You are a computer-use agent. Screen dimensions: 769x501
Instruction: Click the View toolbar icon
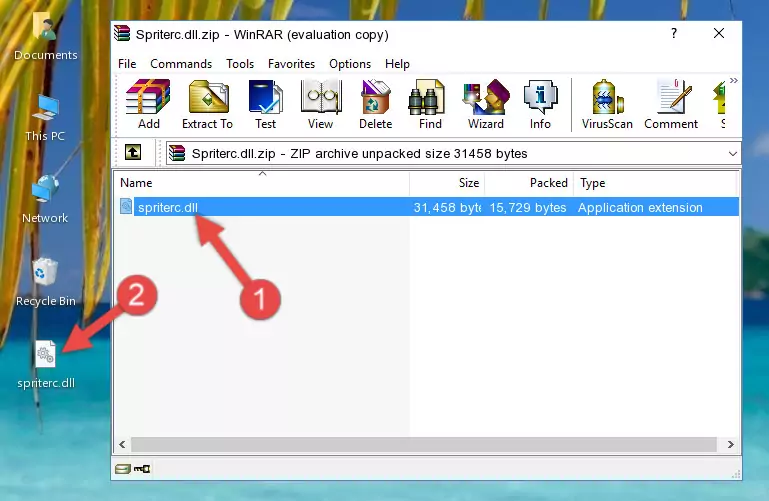[x=321, y=104]
